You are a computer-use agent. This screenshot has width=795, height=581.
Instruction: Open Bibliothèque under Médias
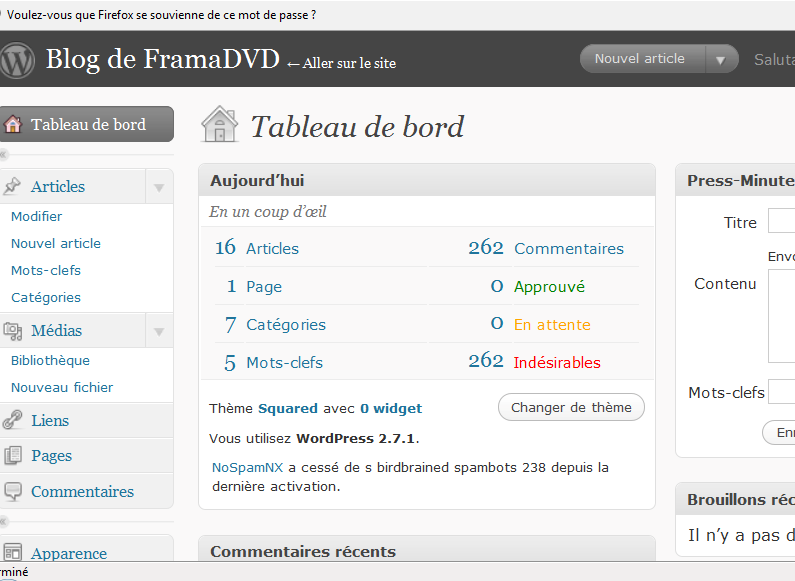coord(50,360)
